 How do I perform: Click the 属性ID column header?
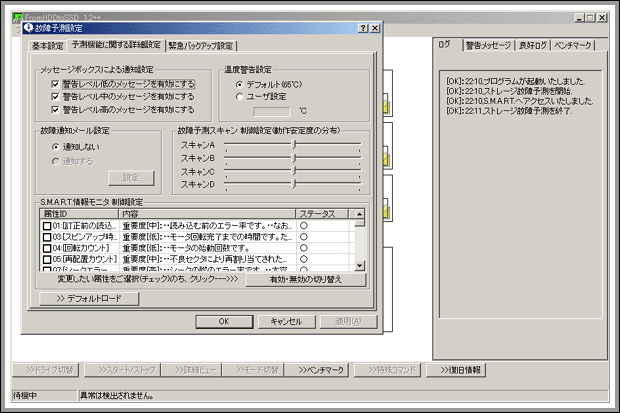[x=79, y=214]
